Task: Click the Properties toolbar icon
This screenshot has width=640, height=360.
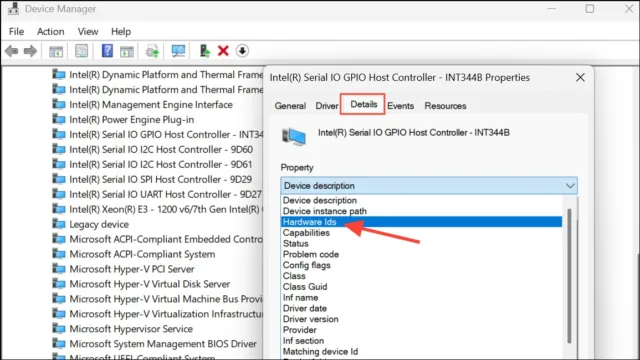Action: (x=82, y=51)
